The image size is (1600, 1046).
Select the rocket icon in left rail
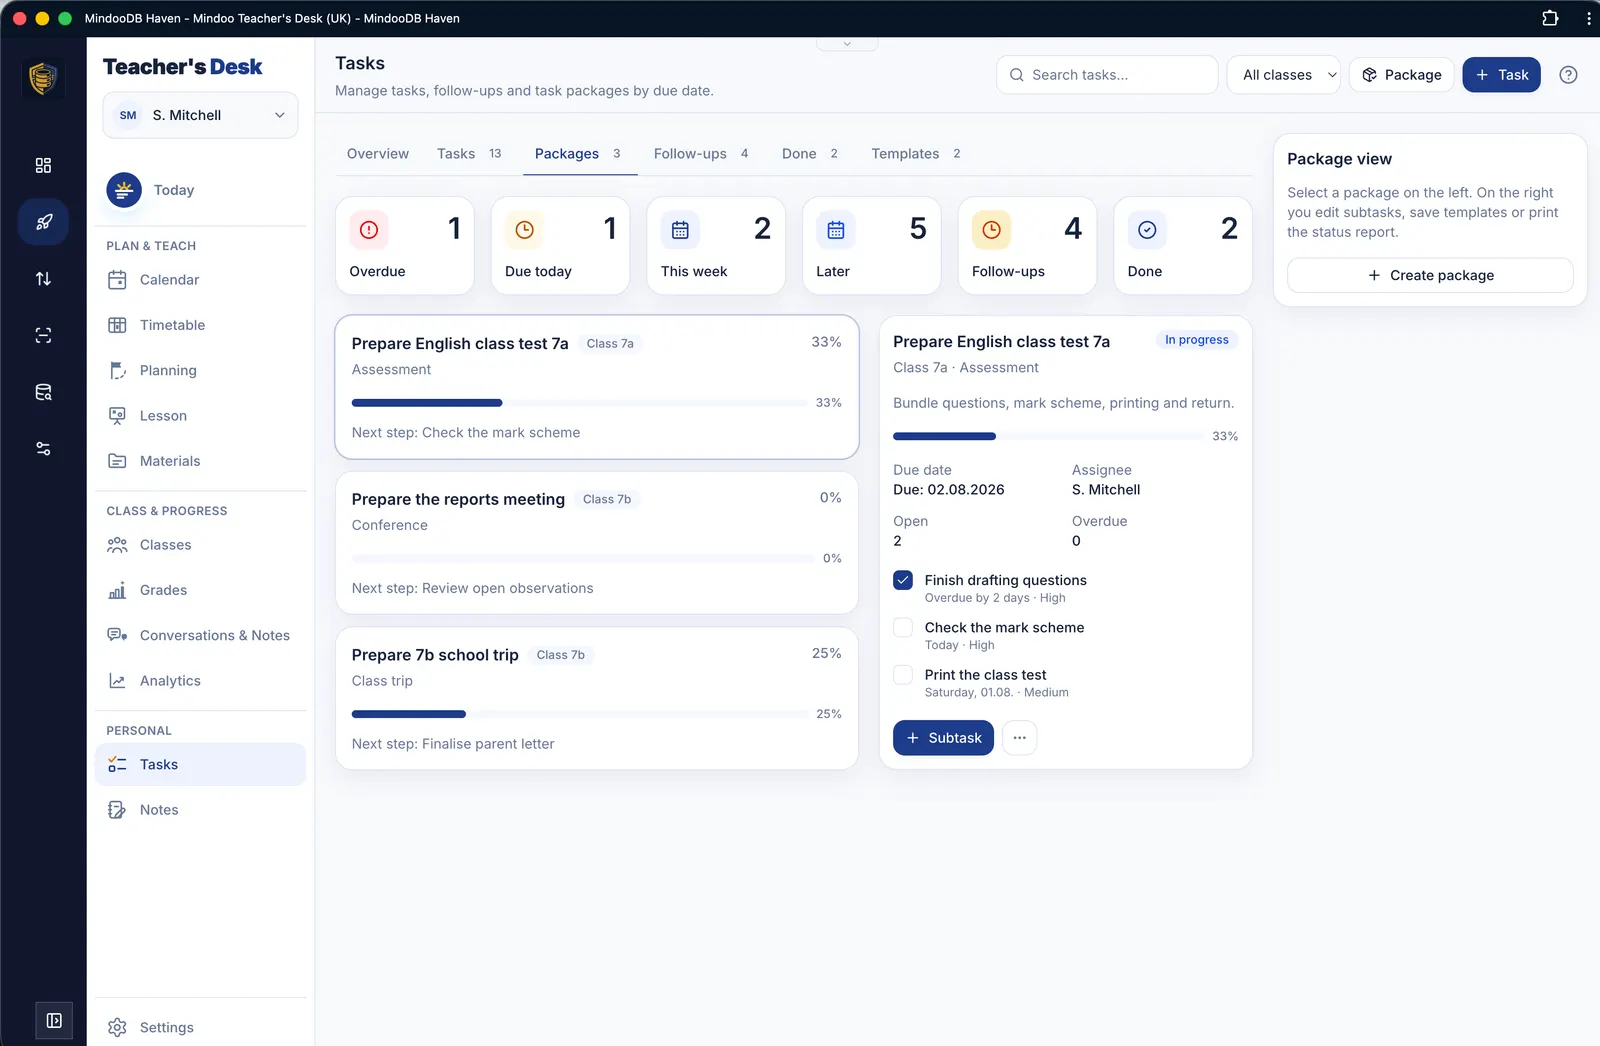pyautogui.click(x=43, y=222)
